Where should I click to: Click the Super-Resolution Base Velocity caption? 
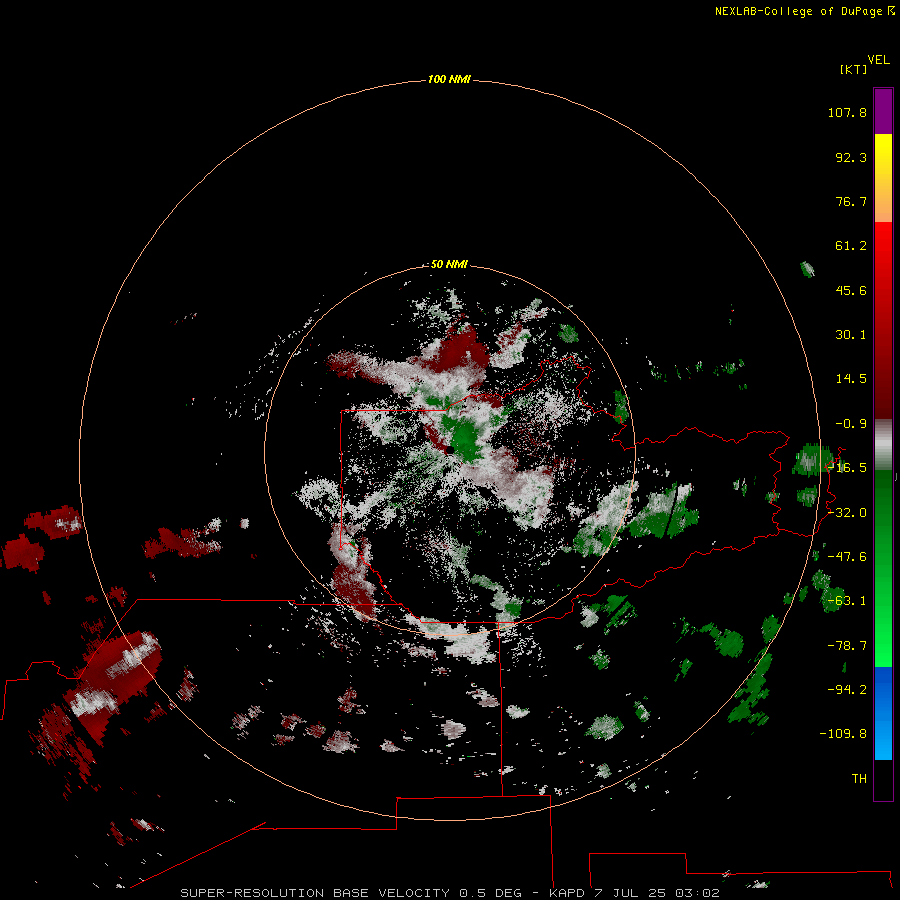click(450, 893)
